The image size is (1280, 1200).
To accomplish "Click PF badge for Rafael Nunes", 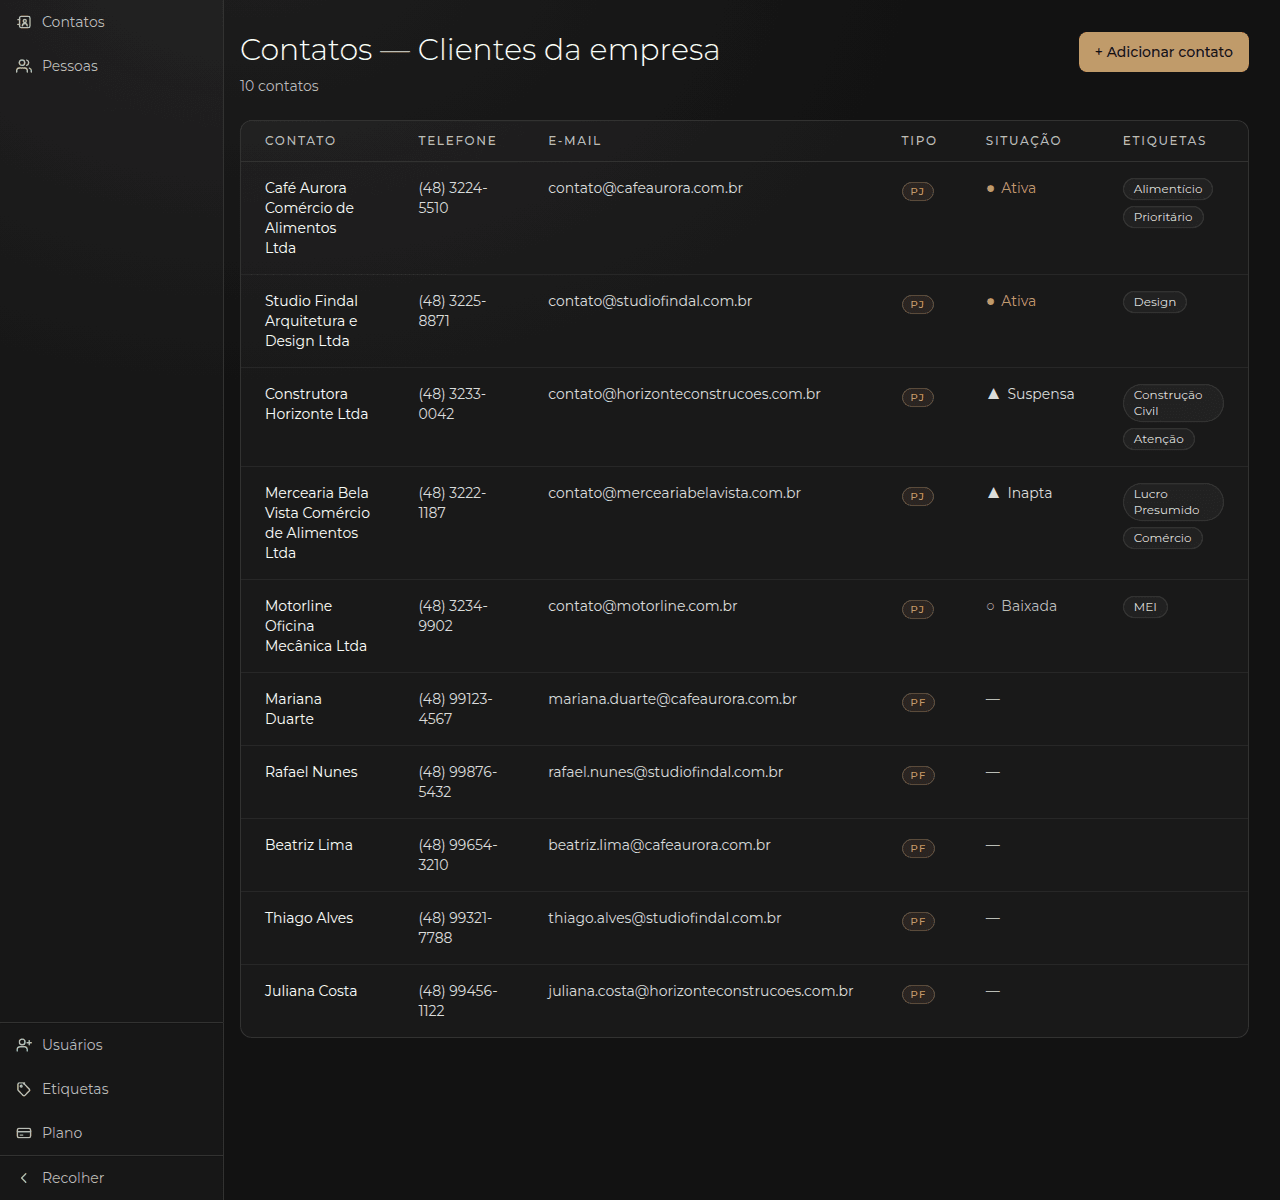I will coord(918,775).
